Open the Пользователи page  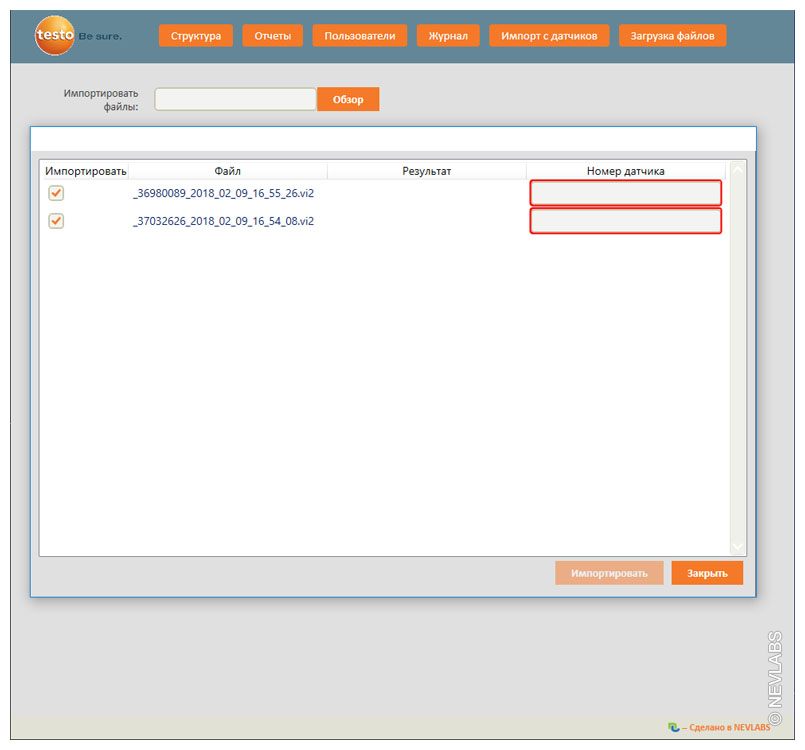click(x=359, y=36)
